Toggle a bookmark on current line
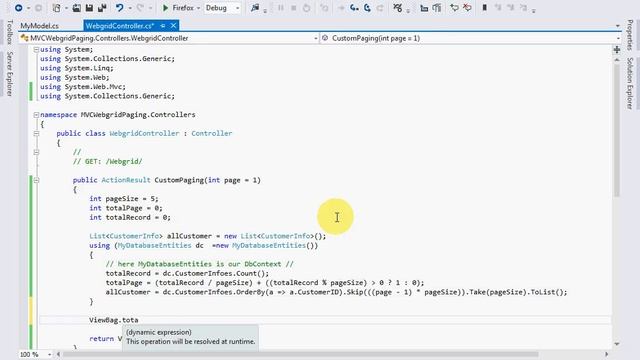640x360 pixels. point(484,8)
